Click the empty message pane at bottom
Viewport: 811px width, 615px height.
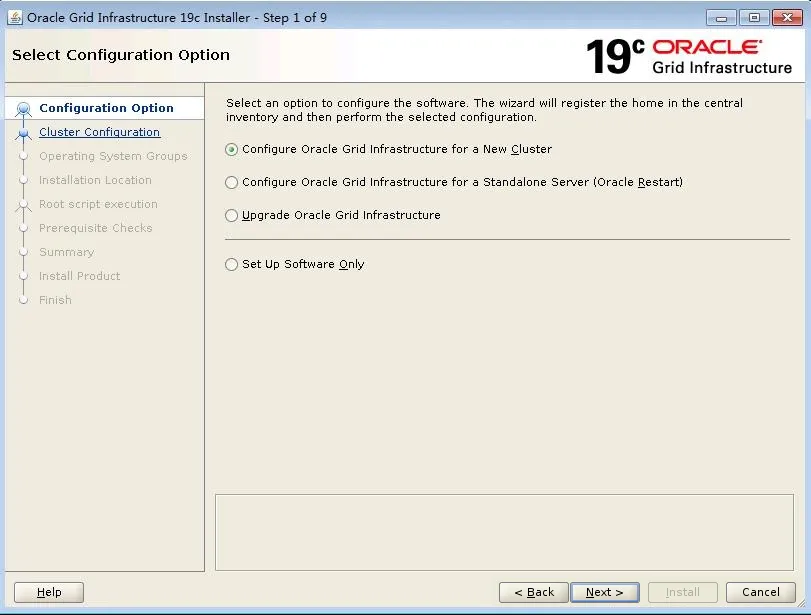tap(504, 532)
